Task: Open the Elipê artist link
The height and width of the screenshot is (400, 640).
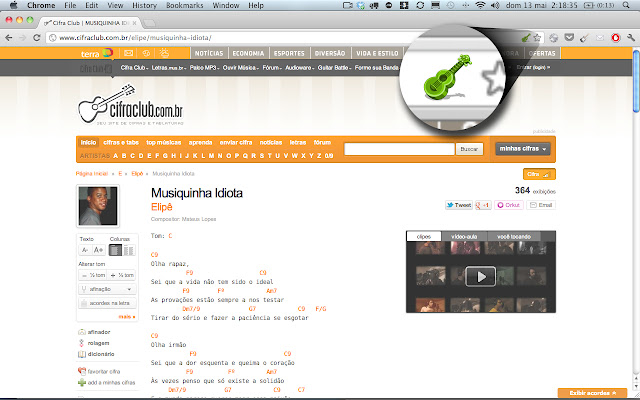Action: tap(162, 207)
